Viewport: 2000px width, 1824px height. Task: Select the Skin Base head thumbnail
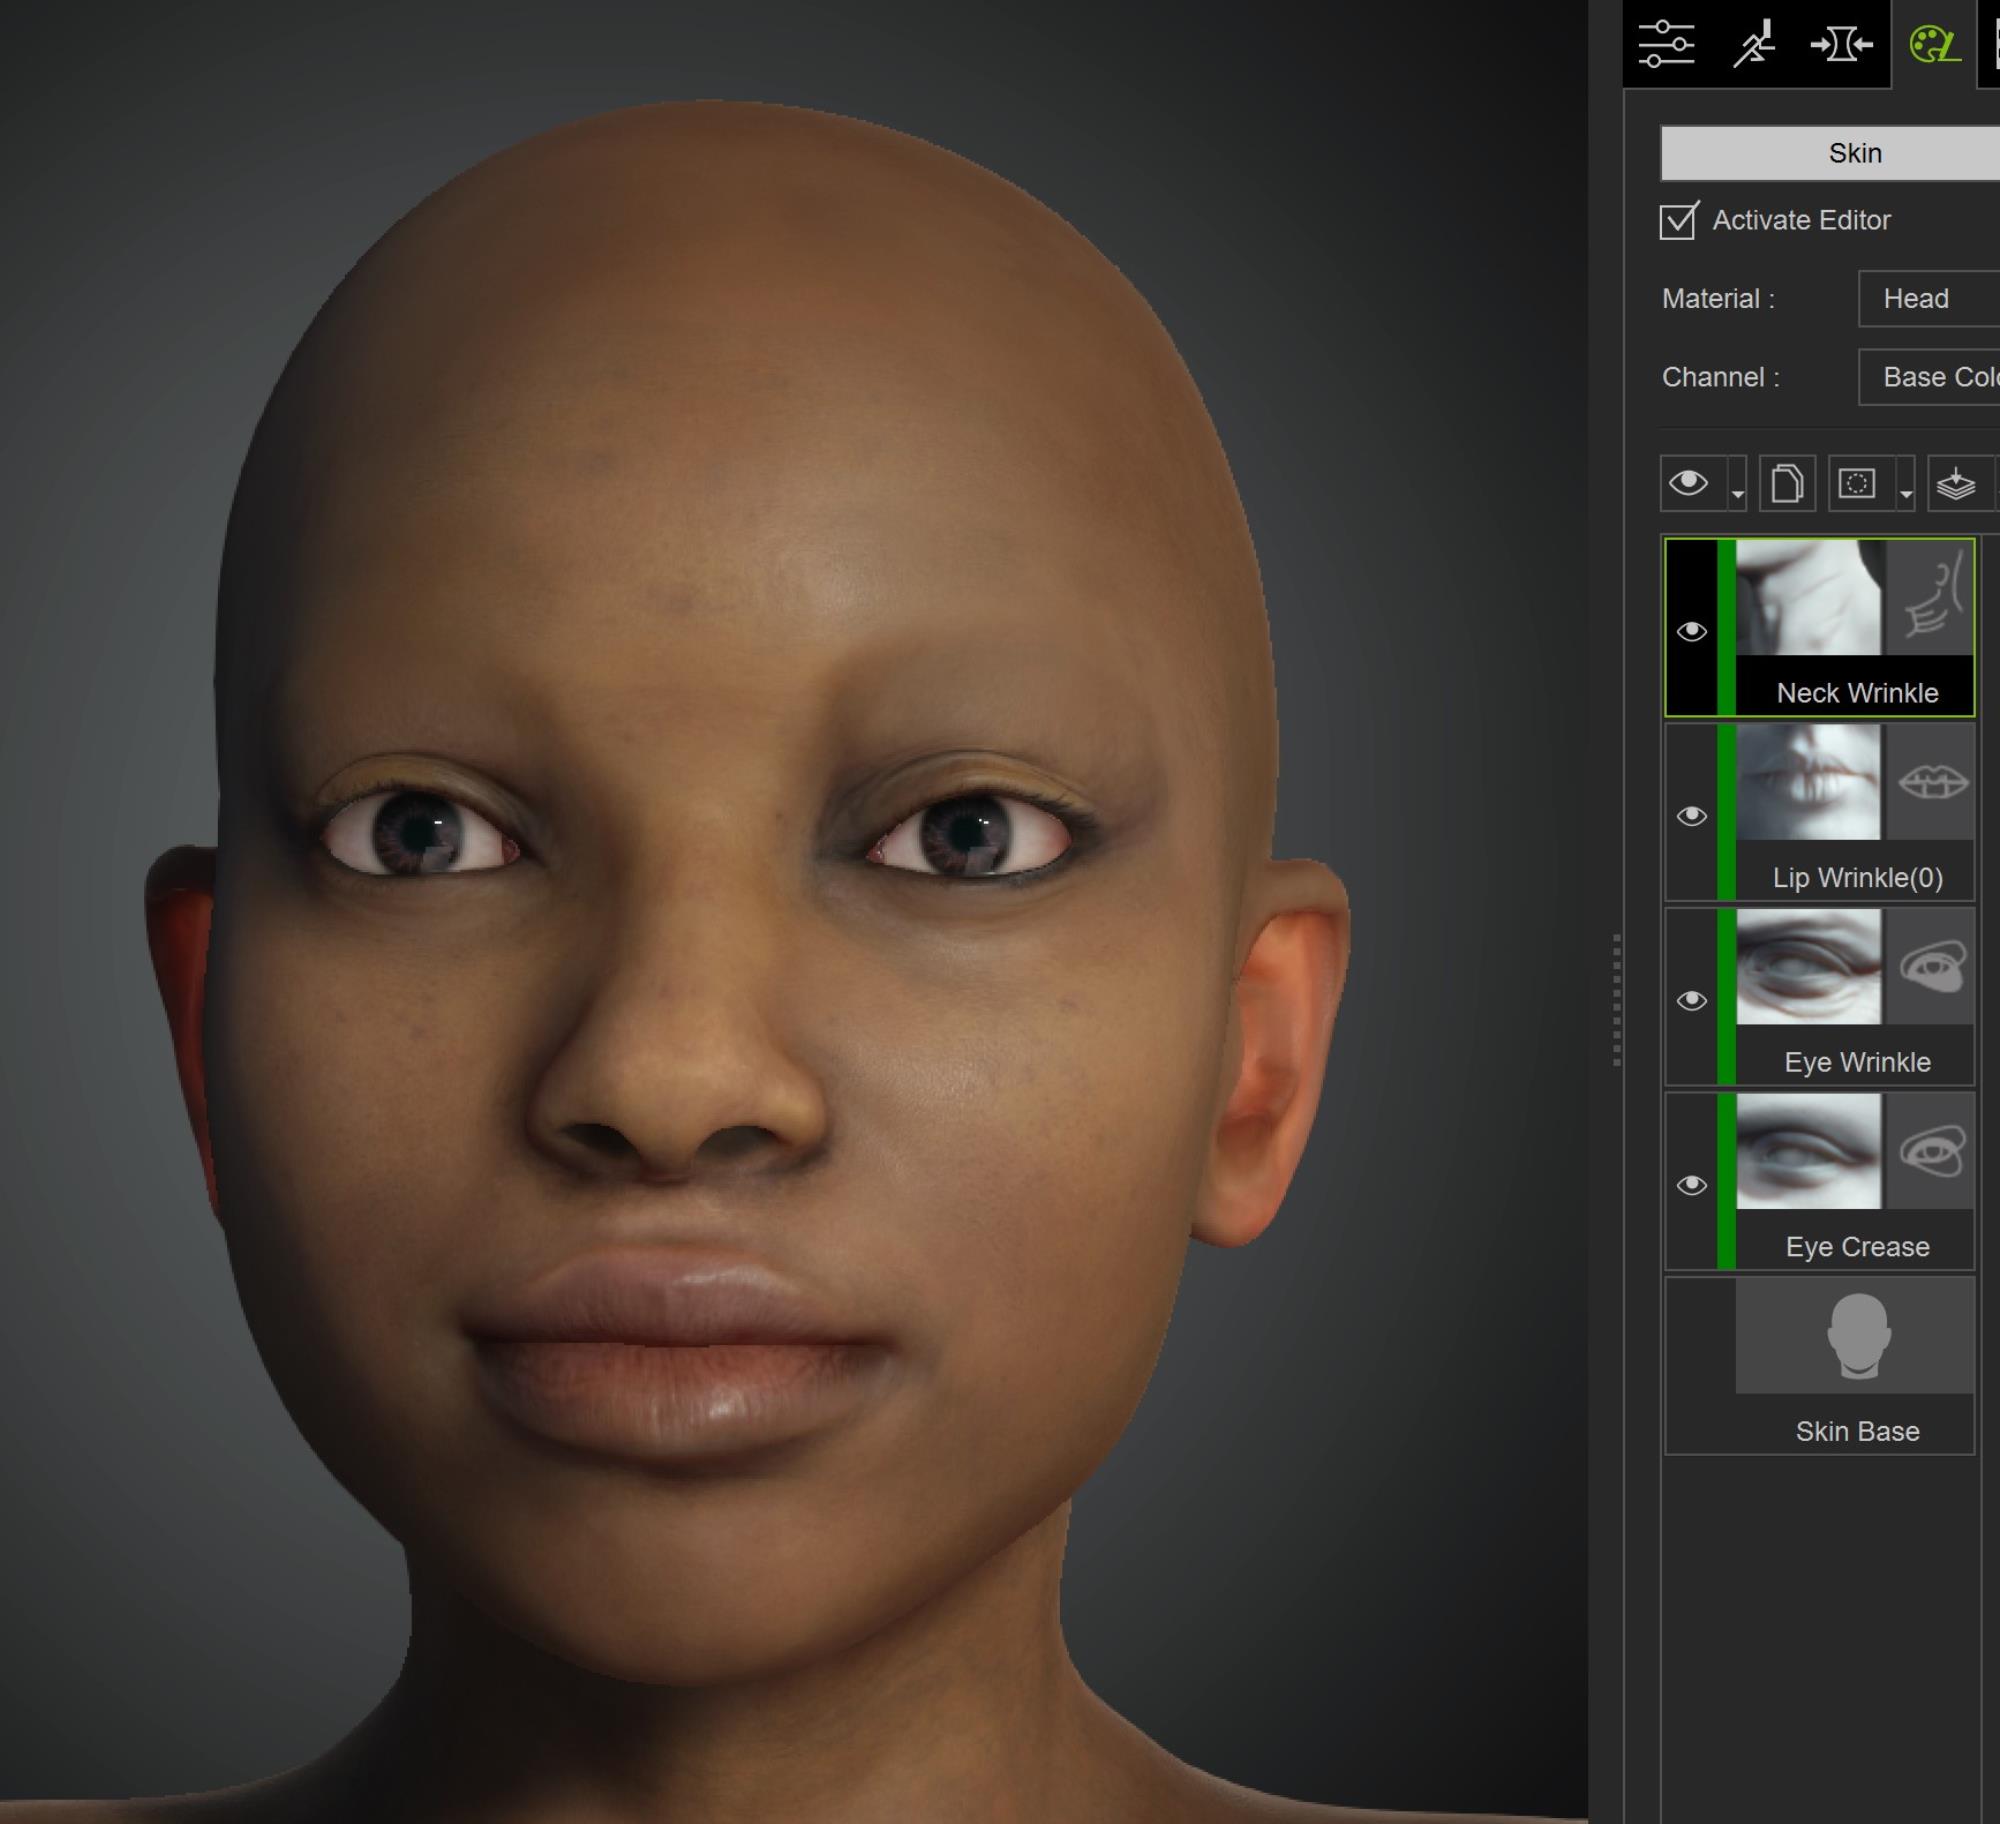pyautogui.click(x=1856, y=1336)
